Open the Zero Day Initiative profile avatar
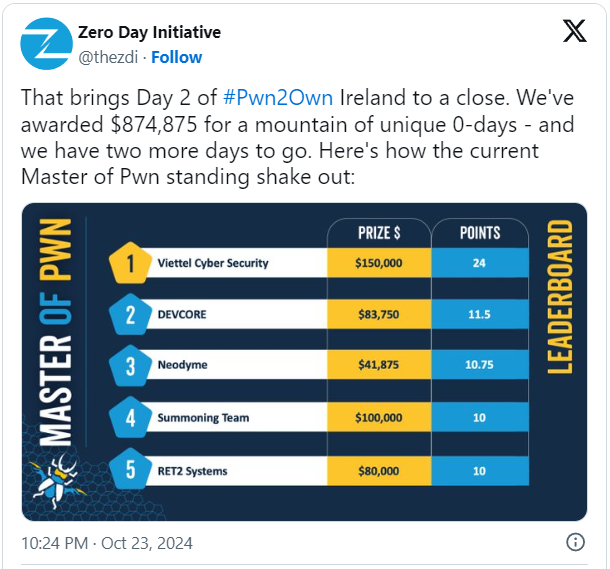610x569 pixels. point(45,45)
